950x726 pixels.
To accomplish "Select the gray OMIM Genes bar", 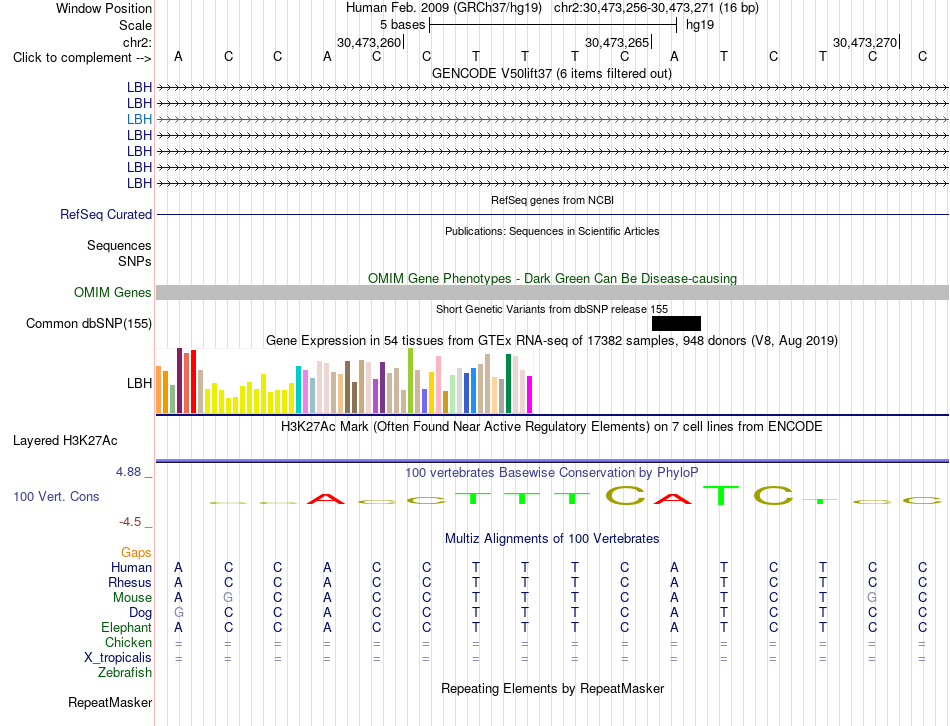I will point(552,293).
